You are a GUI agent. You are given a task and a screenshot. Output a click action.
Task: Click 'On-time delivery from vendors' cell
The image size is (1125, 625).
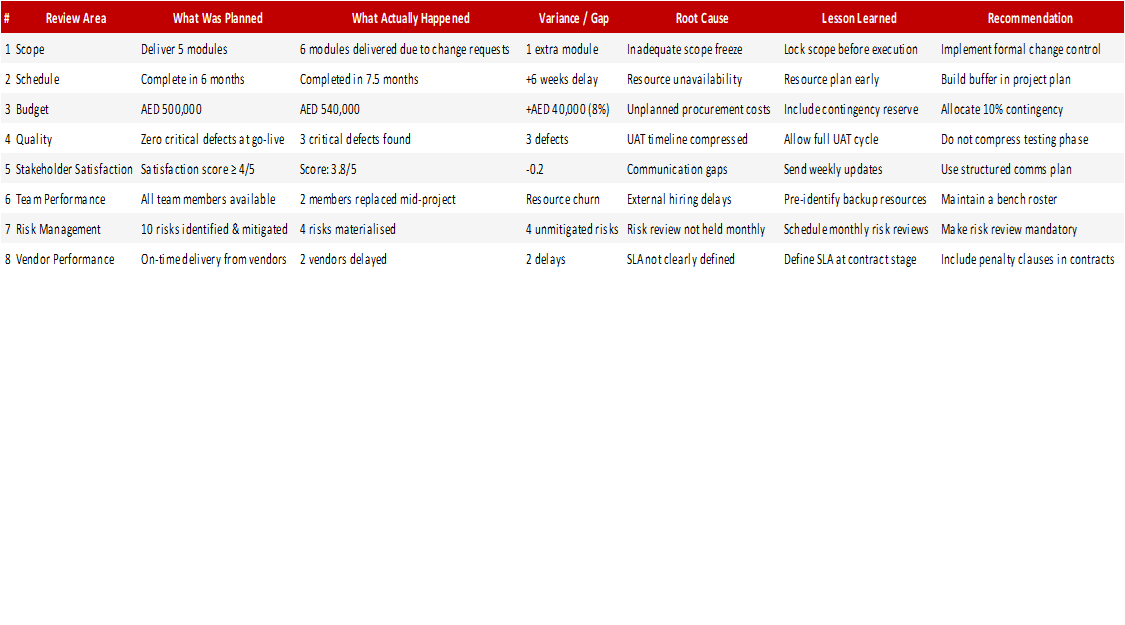coord(213,260)
